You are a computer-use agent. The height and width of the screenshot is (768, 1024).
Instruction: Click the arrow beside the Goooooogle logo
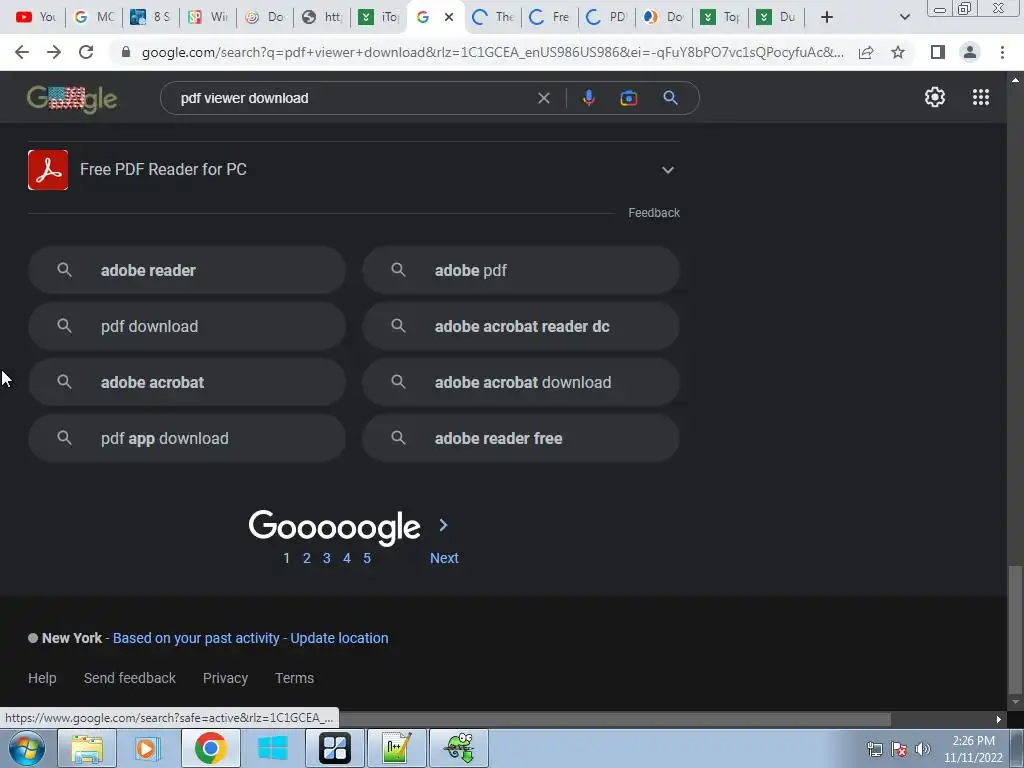coord(443,525)
